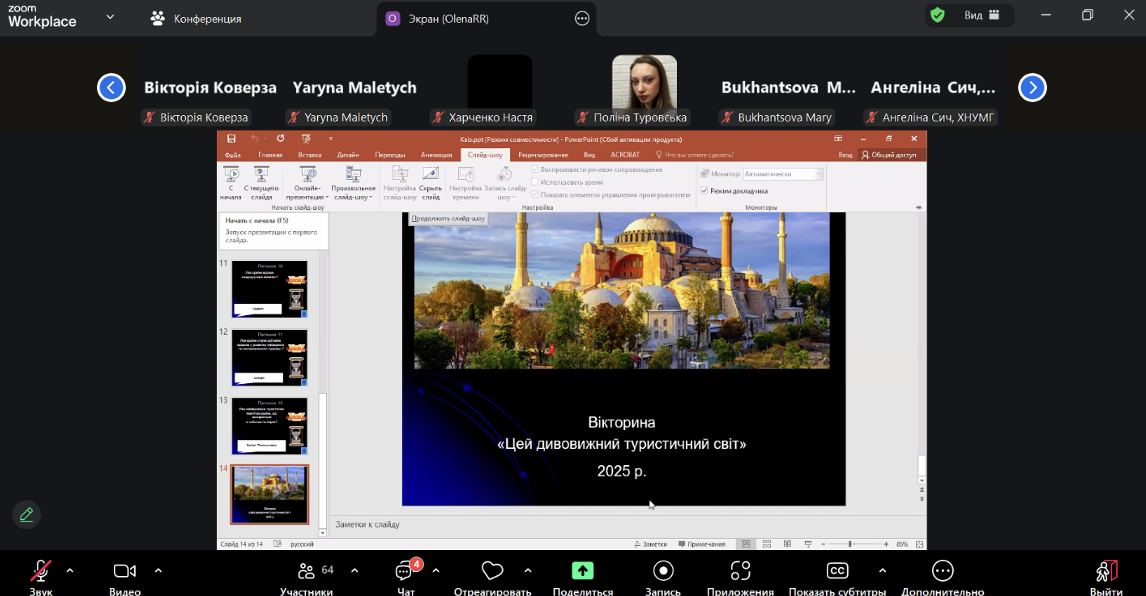
Task: Open the Участники participants panel
Action: click(306, 571)
